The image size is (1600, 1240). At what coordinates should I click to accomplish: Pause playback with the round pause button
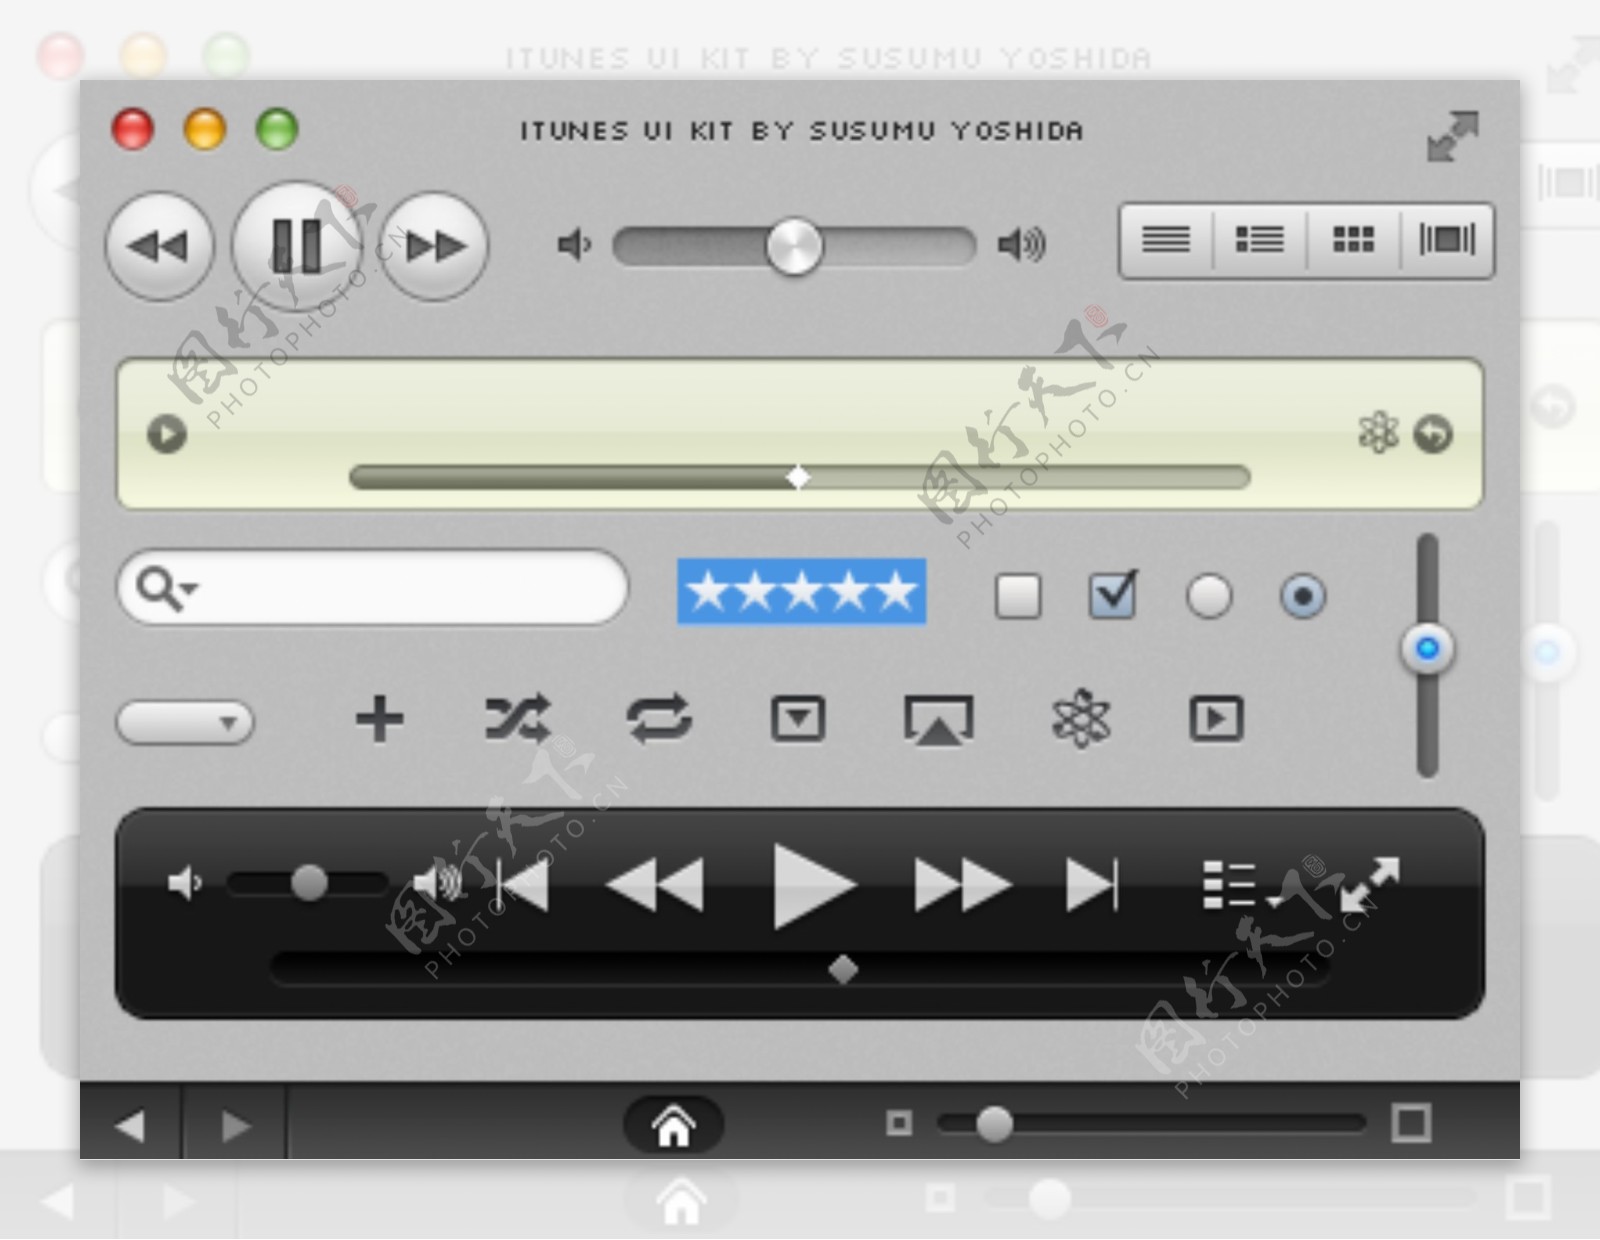click(298, 246)
